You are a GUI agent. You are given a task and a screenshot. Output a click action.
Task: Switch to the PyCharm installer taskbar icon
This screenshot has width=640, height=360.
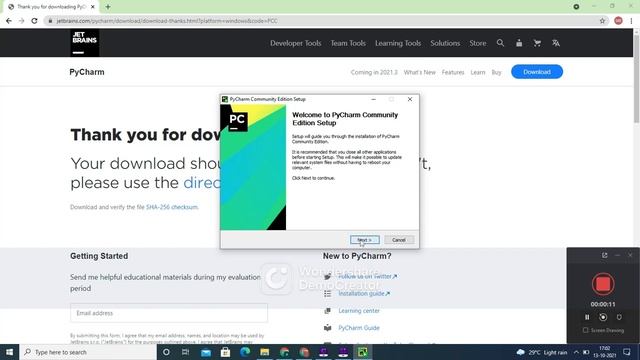pyautogui.click(x=362, y=352)
